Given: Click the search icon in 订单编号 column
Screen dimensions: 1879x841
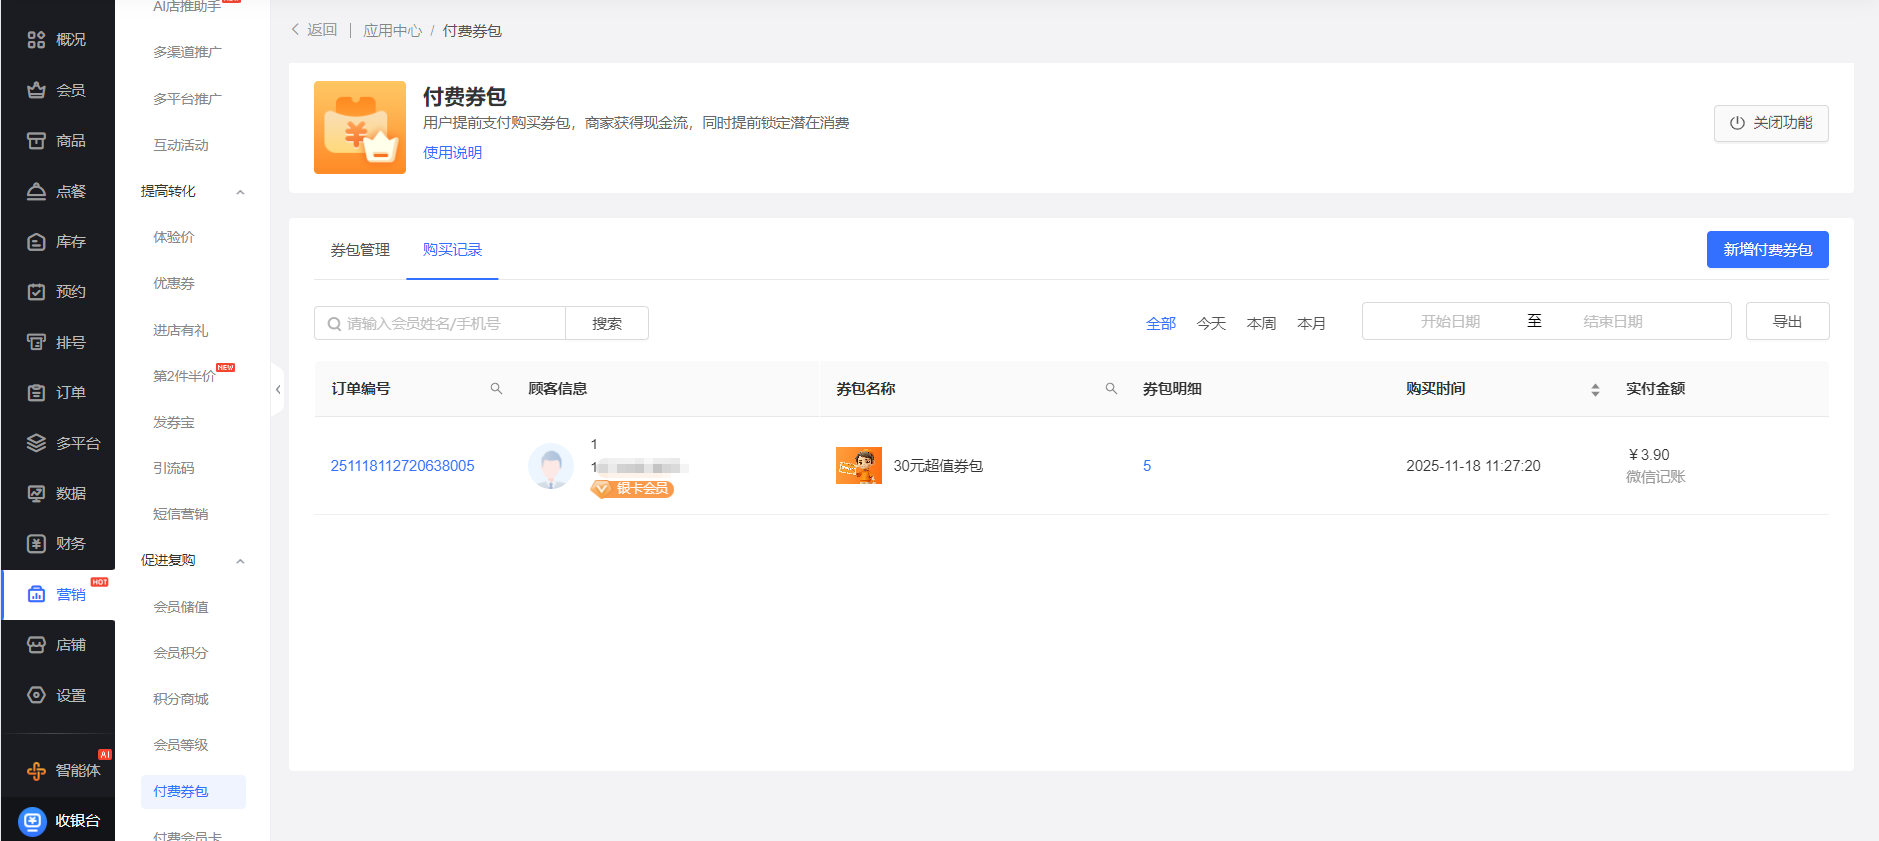Looking at the screenshot, I should [x=496, y=389].
